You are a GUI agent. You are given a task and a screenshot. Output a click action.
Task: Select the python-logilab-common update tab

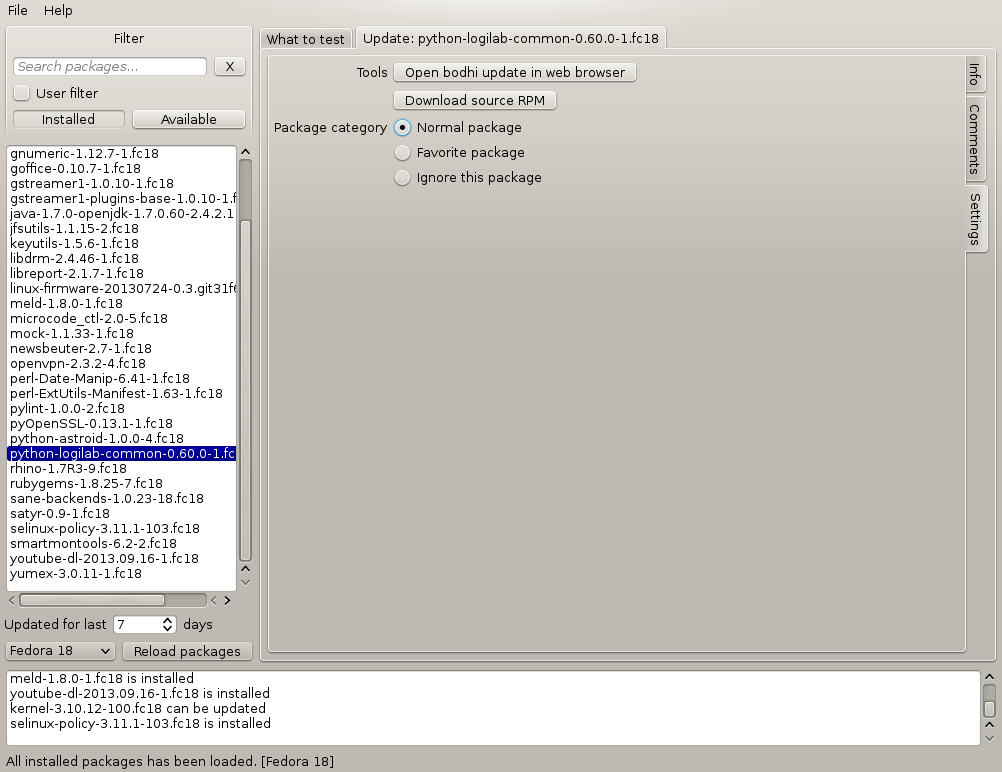tap(511, 38)
